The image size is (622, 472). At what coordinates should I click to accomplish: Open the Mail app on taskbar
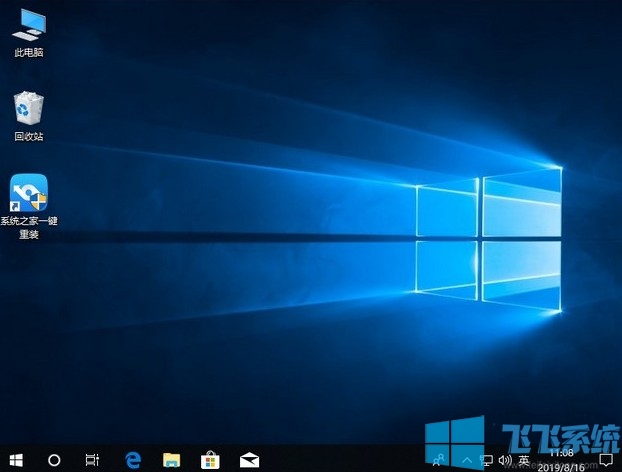pos(250,460)
